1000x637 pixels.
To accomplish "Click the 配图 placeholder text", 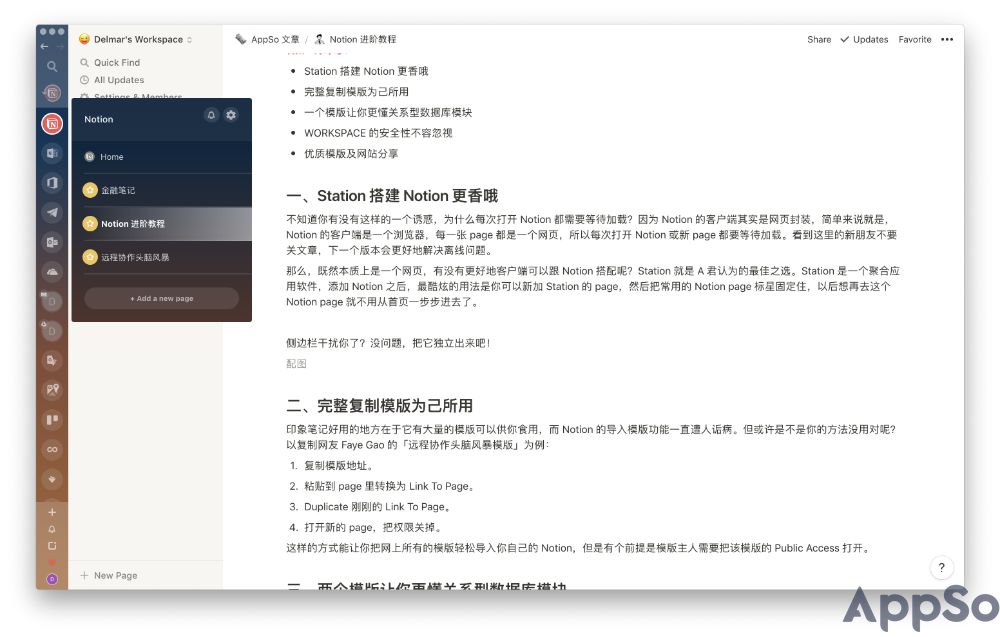I will point(297,363).
